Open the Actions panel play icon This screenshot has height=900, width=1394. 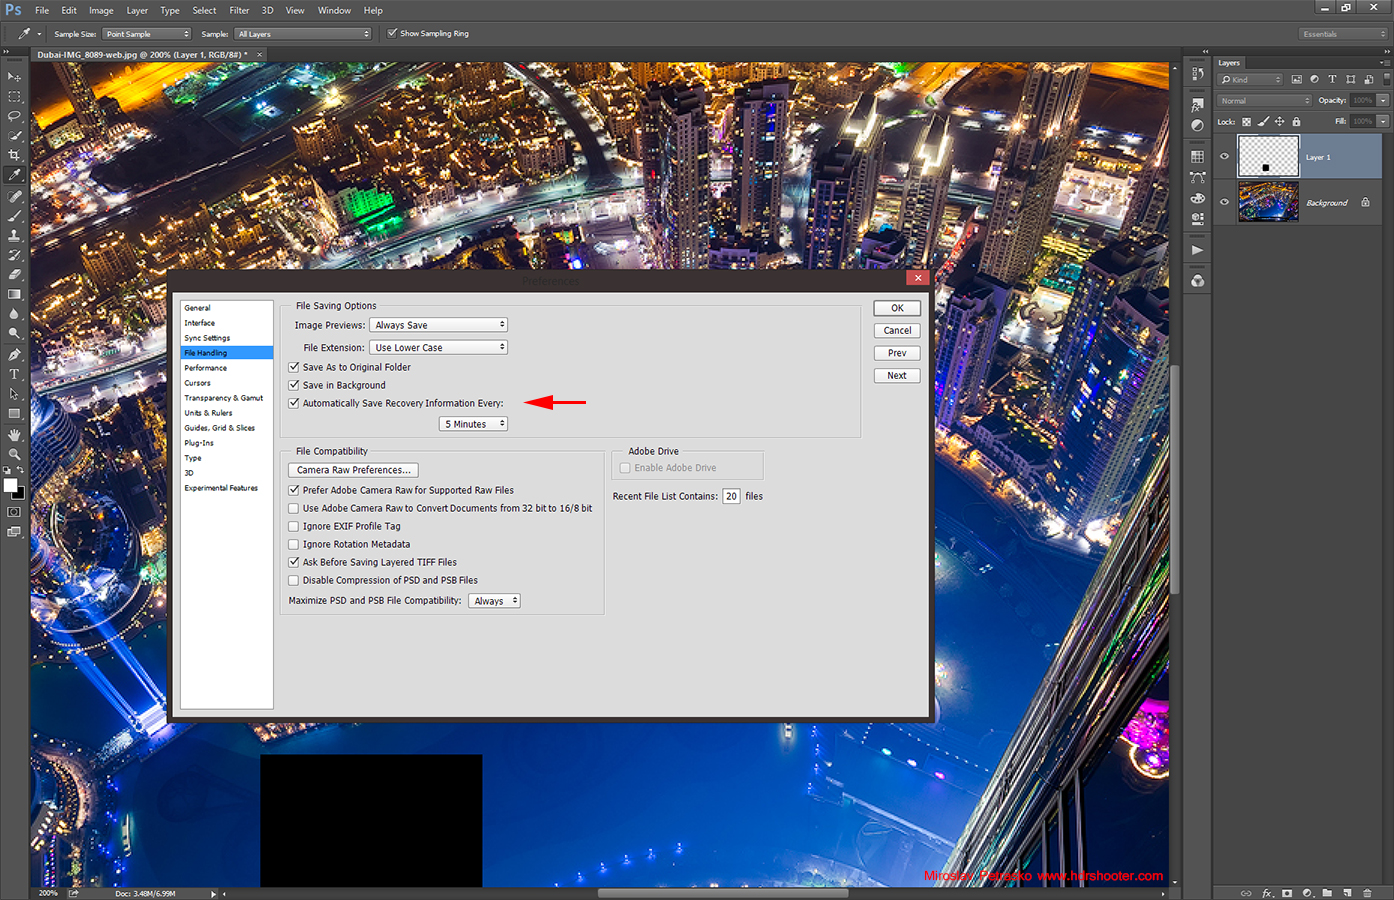[1197, 250]
